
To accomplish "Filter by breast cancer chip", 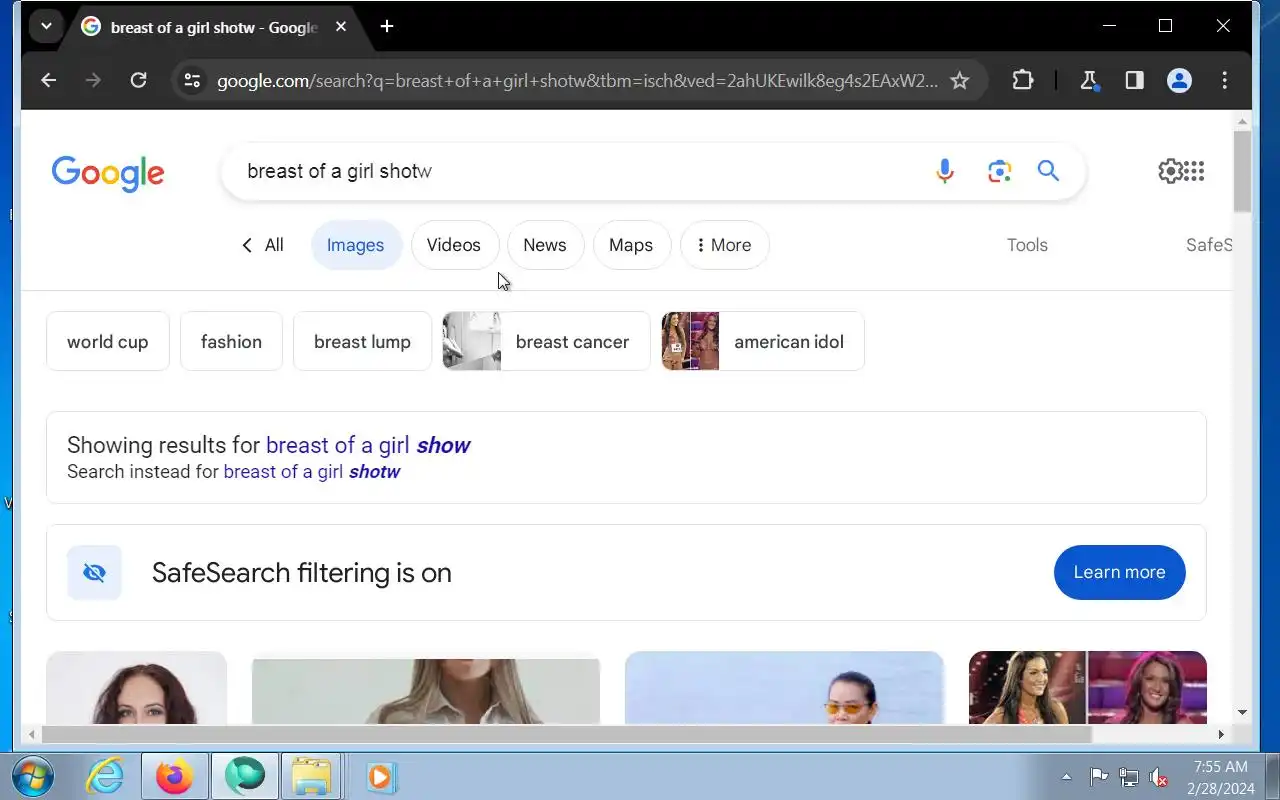I will tap(546, 342).
